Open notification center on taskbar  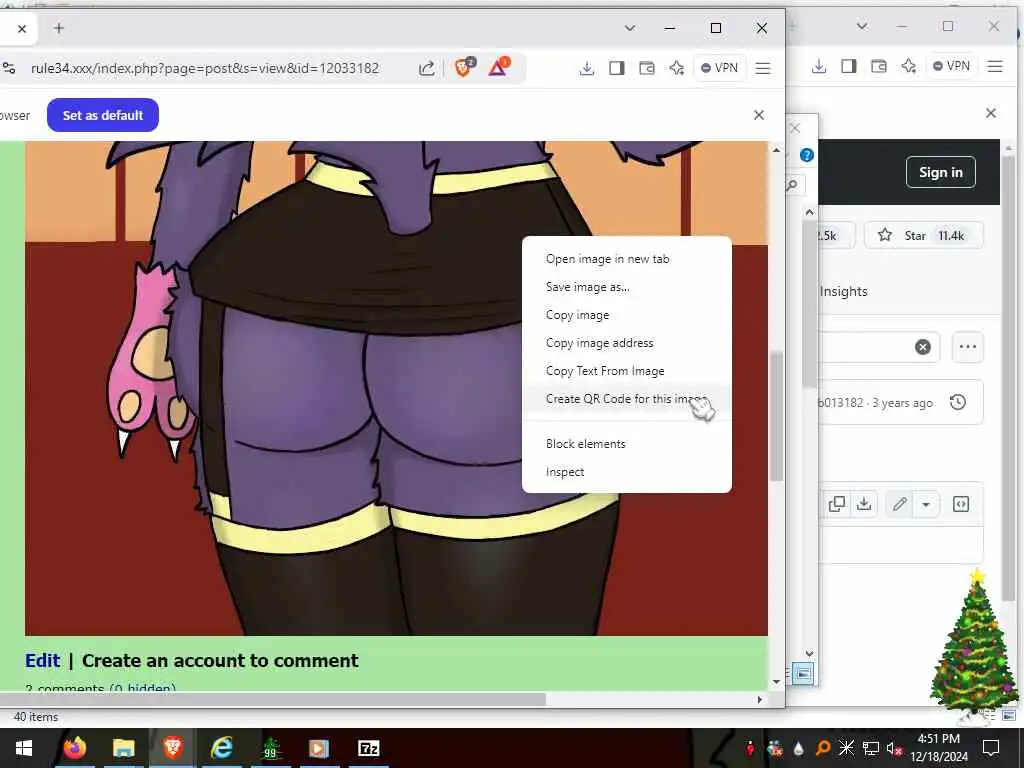991,748
